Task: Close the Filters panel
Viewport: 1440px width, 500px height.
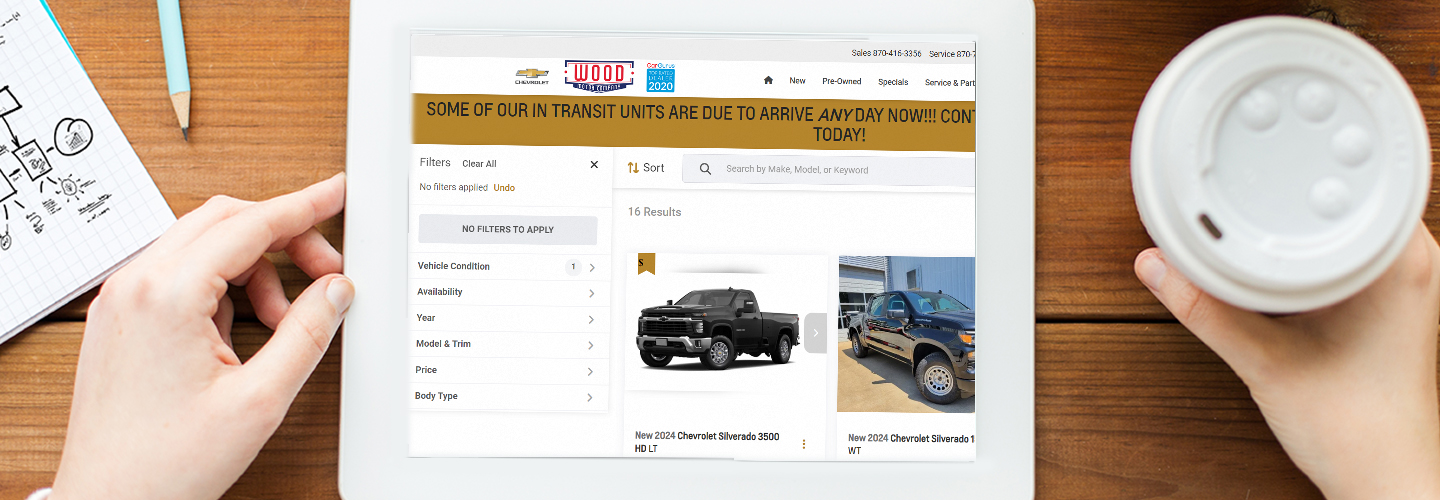Action: click(x=594, y=165)
